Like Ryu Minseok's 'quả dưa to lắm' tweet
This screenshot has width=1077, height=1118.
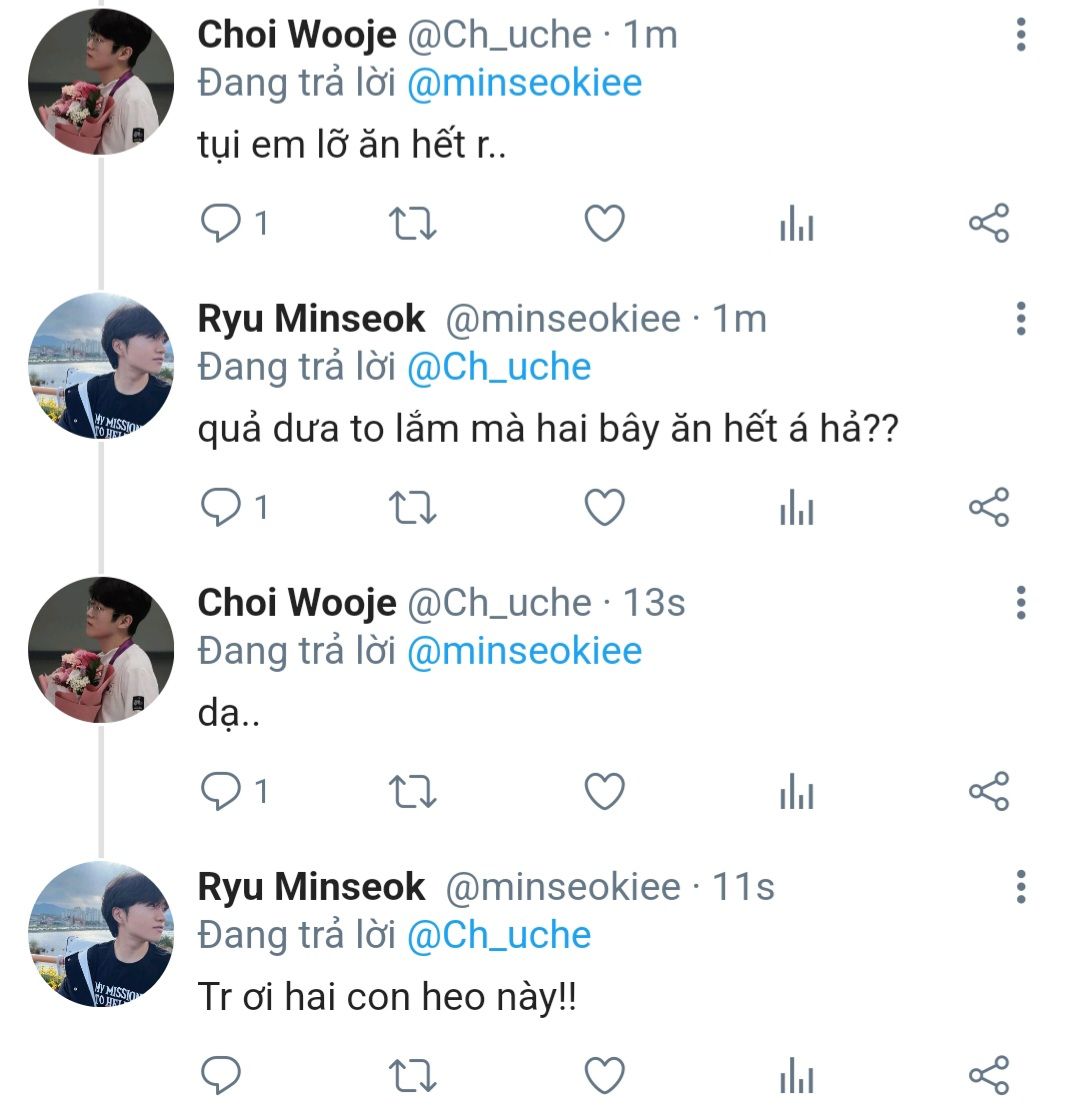point(605,507)
